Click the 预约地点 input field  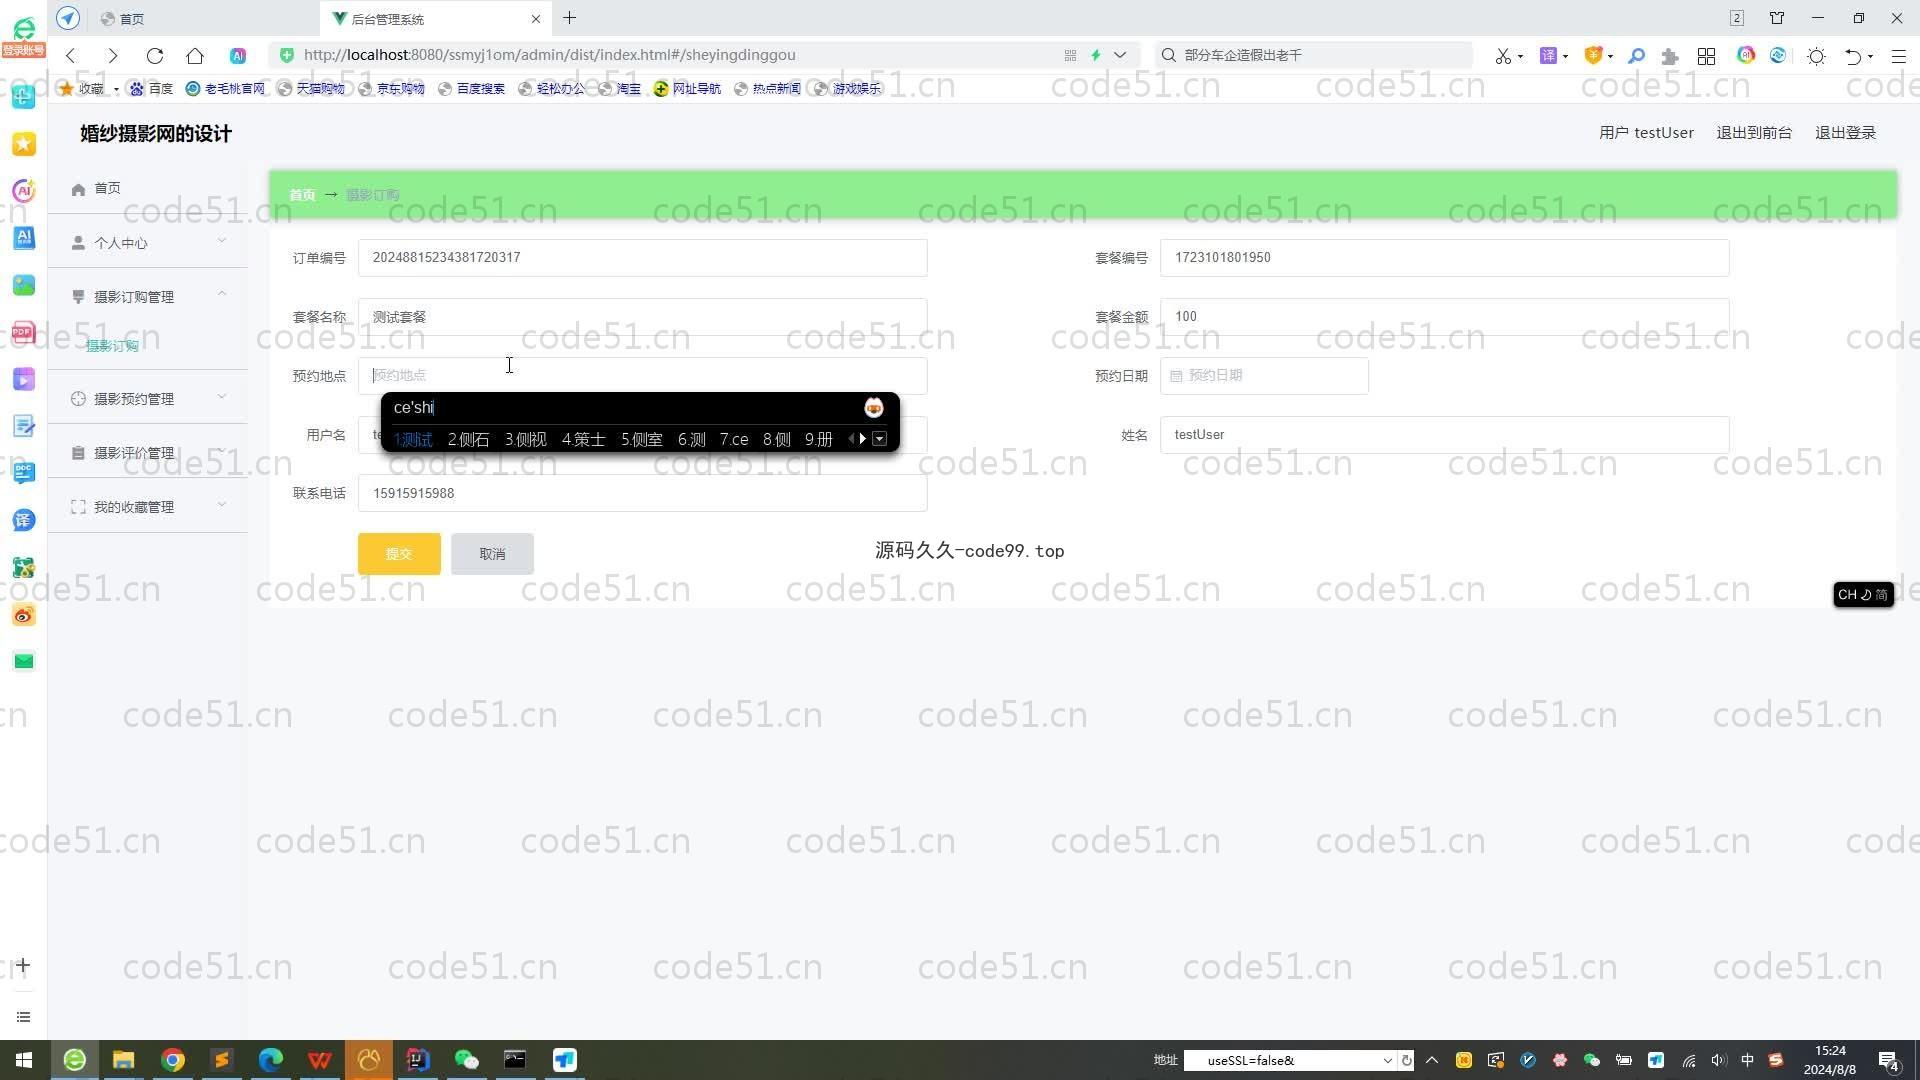pyautogui.click(x=642, y=376)
